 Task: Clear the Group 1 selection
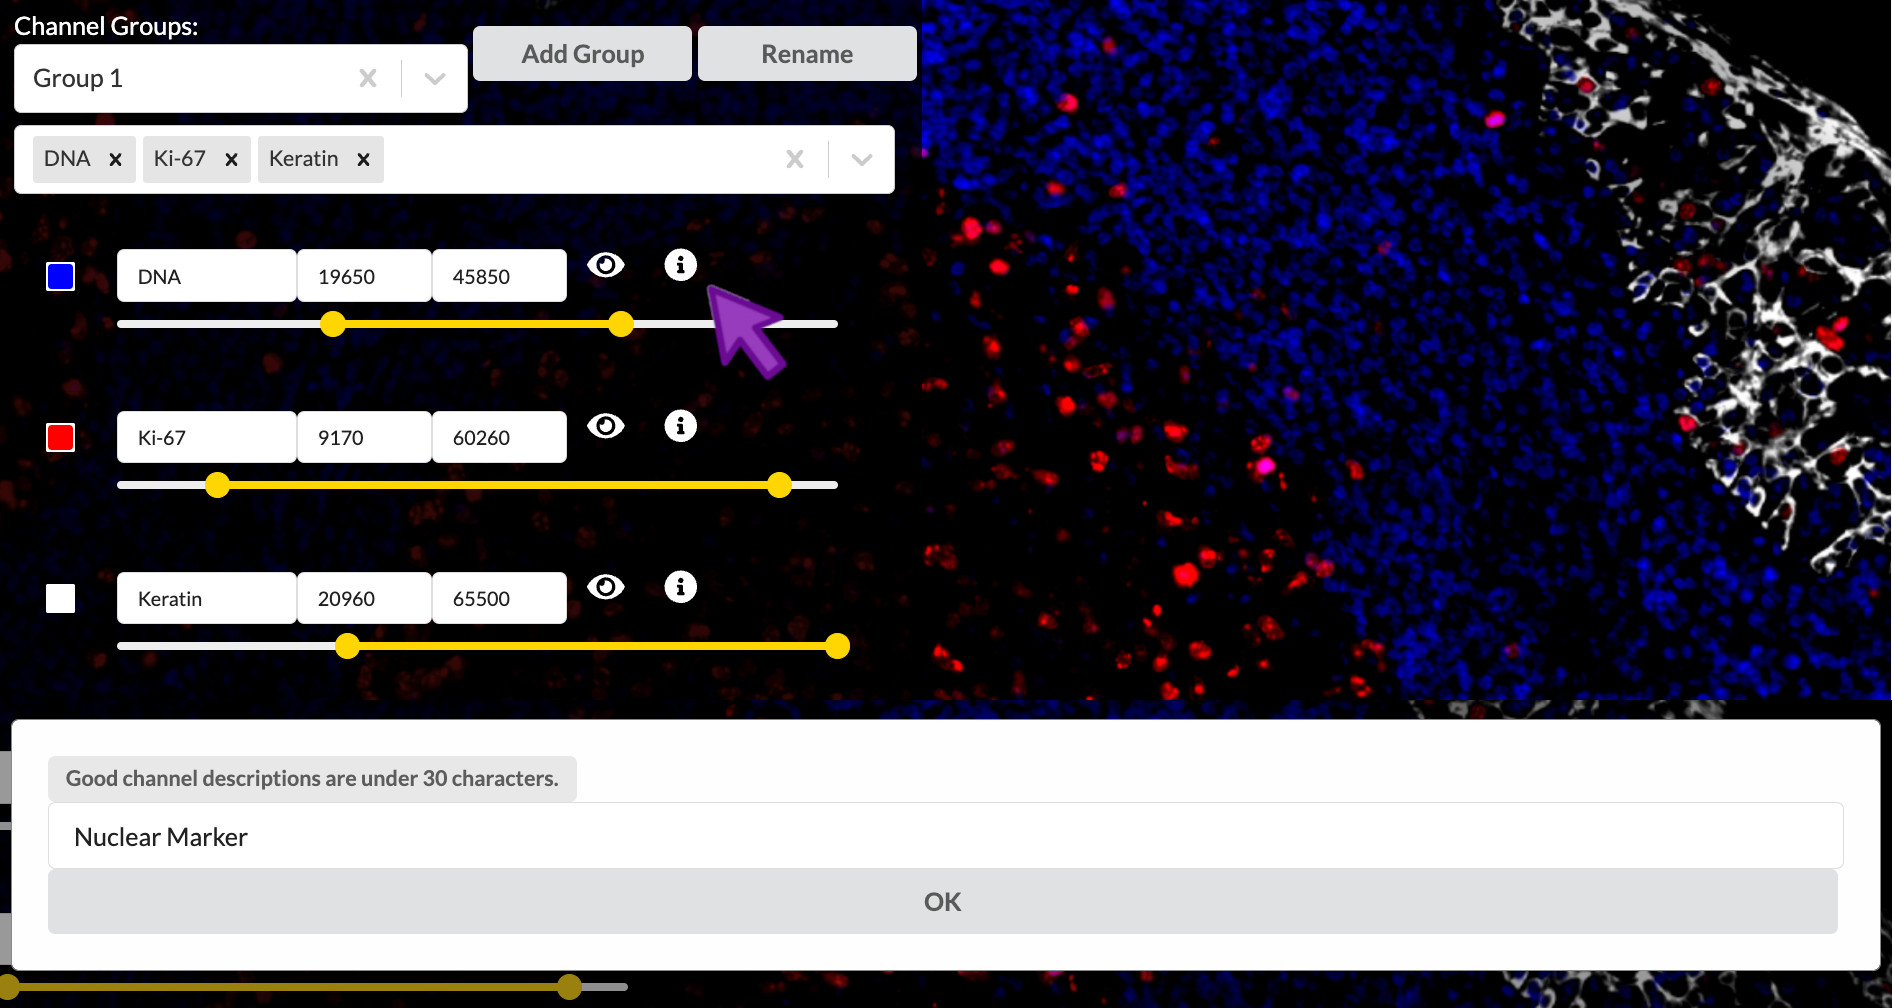click(x=368, y=78)
